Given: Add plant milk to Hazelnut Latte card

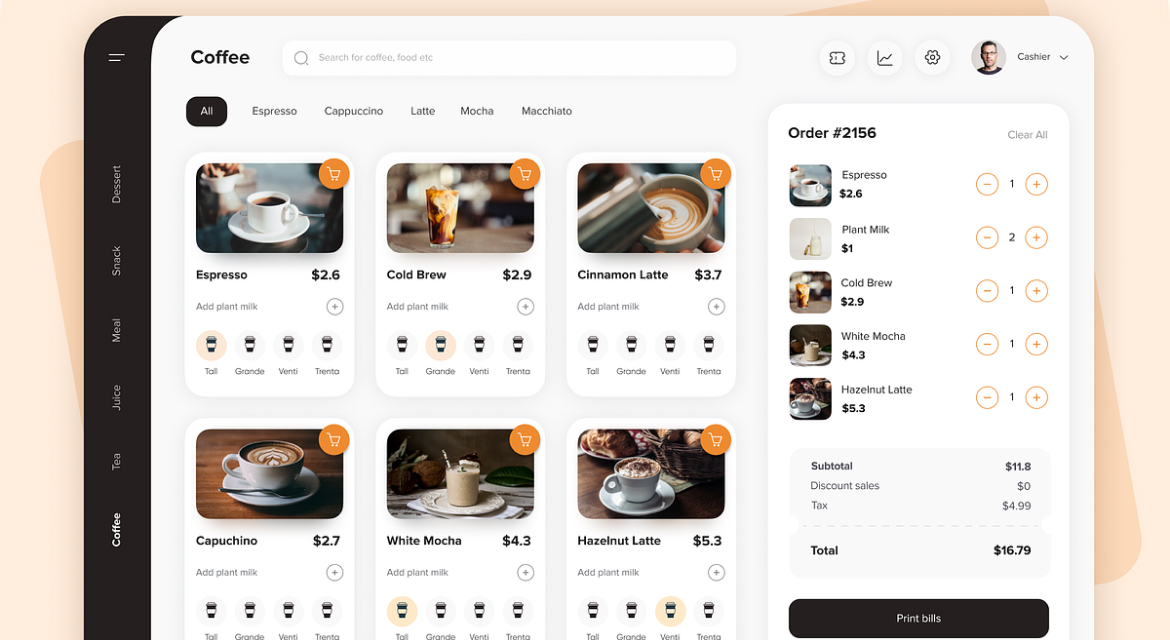Looking at the screenshot, I should point(716,572).
